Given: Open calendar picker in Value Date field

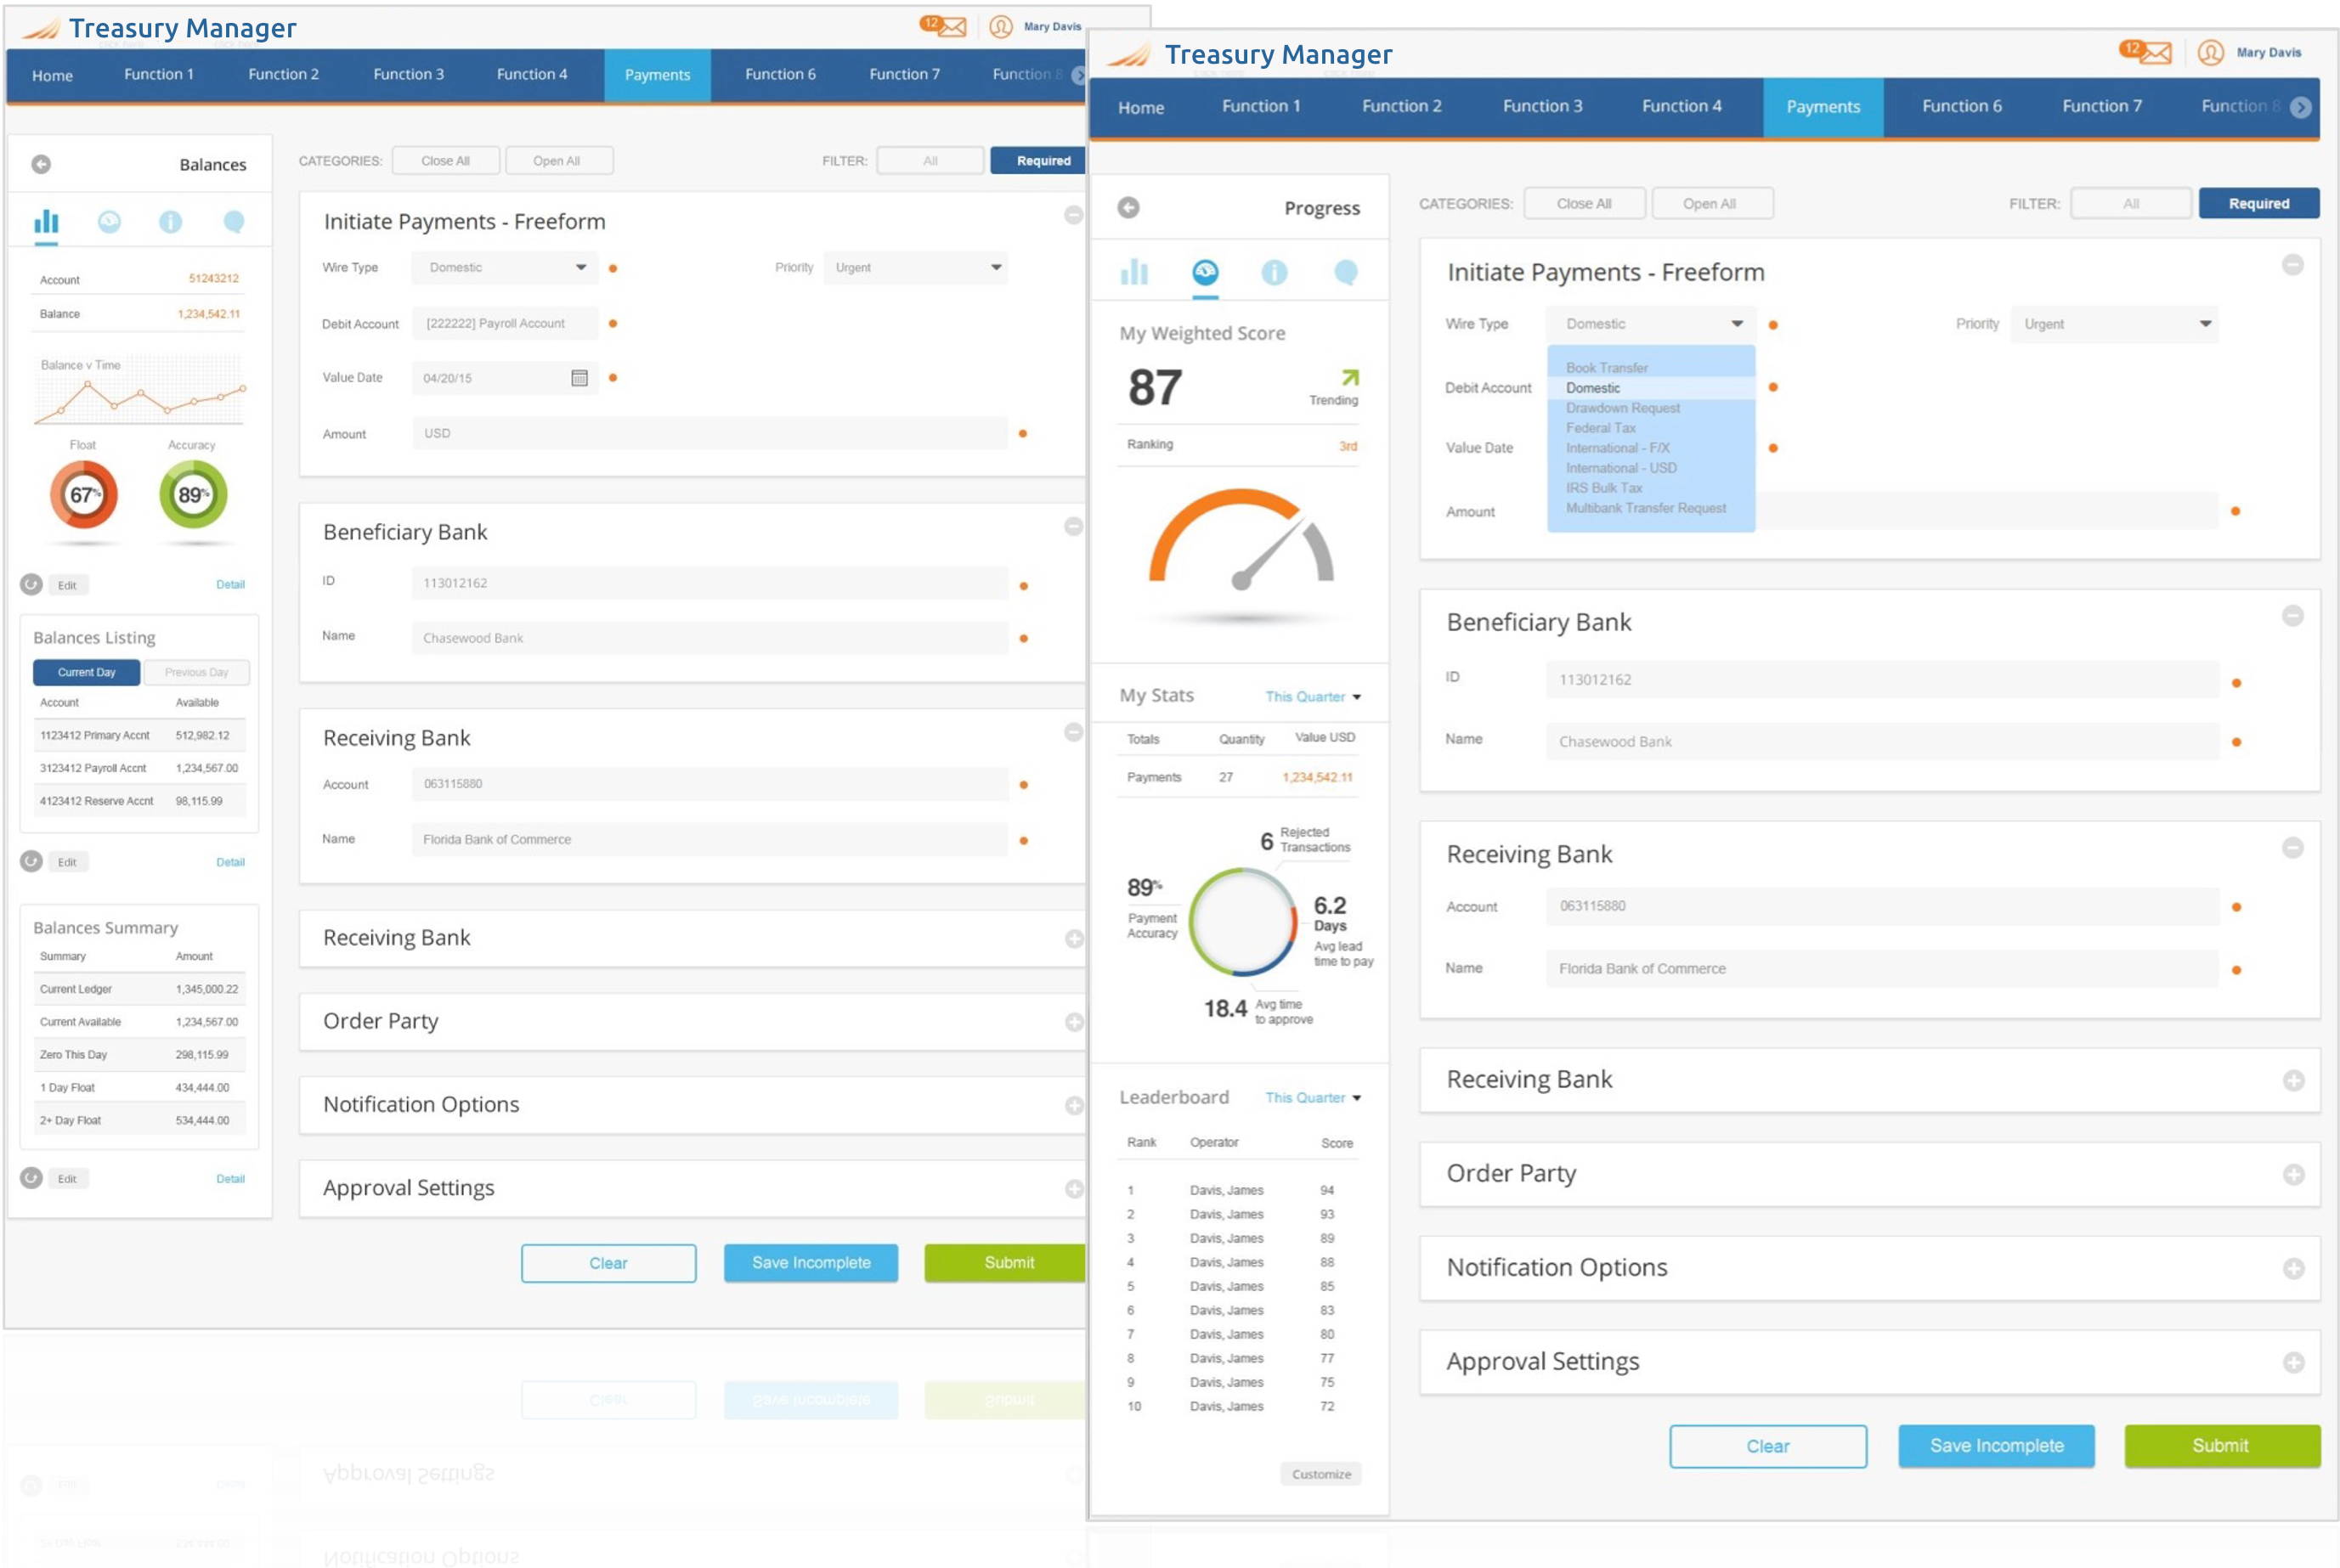Looking at the screenshot, I should coord(579,378).
